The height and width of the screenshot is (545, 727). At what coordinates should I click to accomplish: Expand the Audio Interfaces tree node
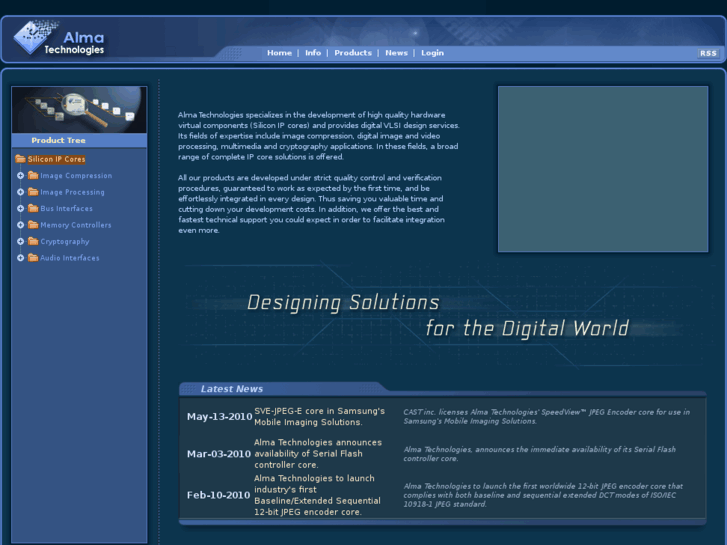(x=20, y=258)
